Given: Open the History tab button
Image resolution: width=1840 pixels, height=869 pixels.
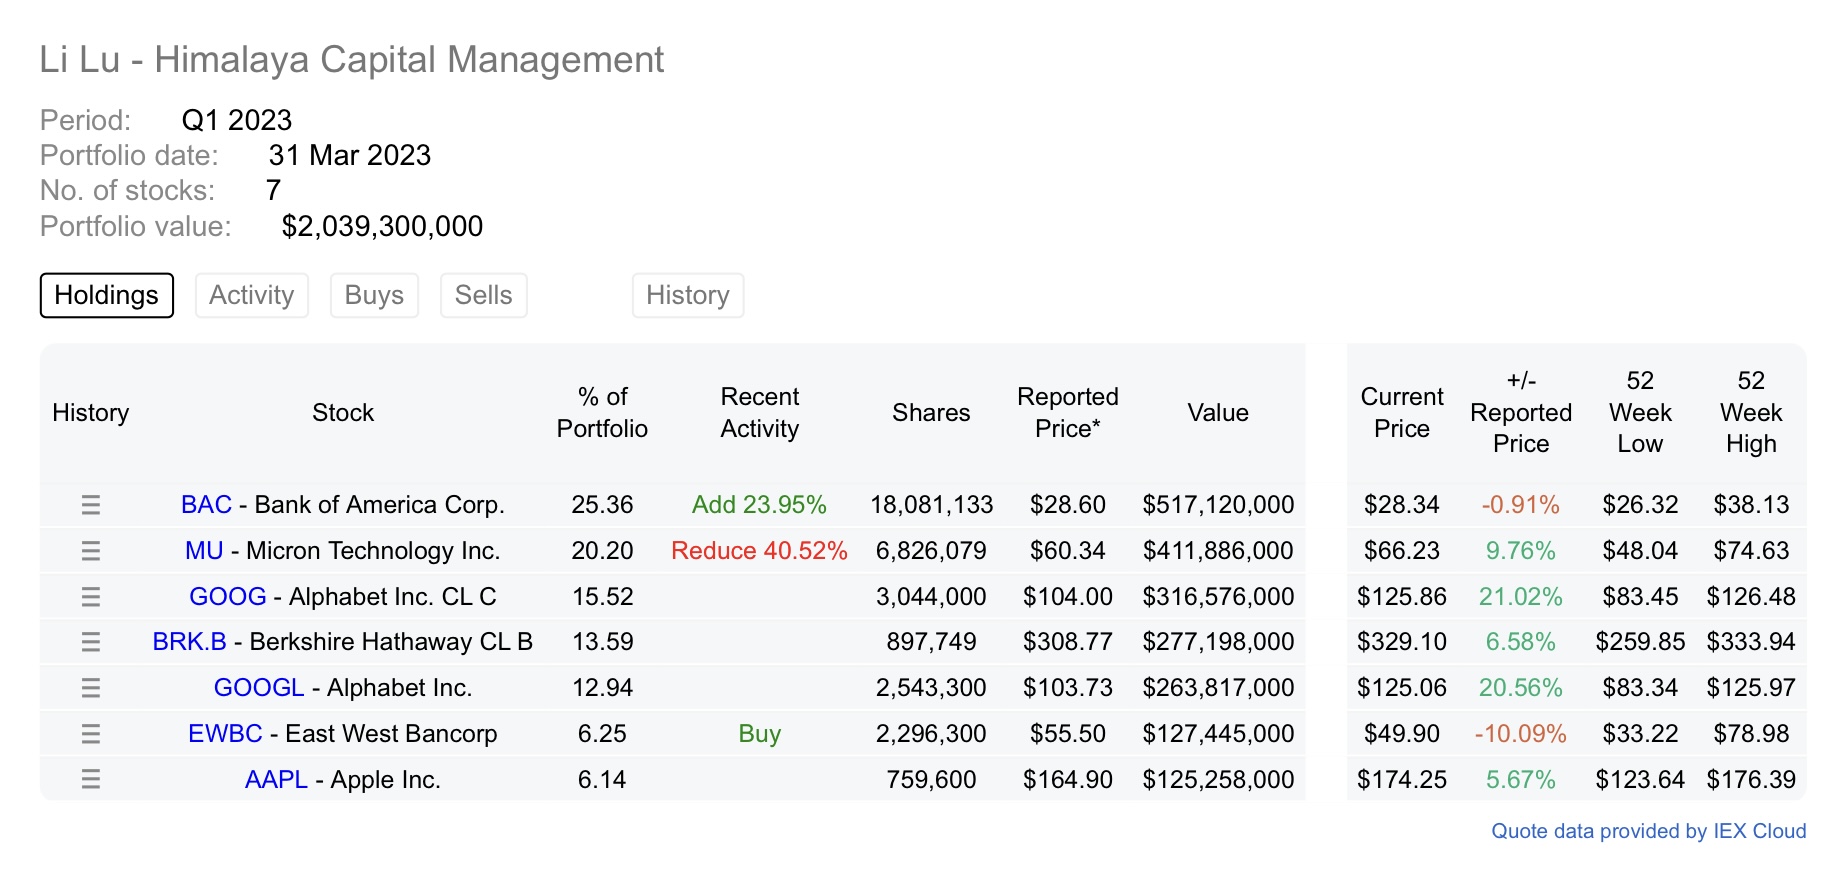Looking at the screenshot, I should click(x=688, y=295).
